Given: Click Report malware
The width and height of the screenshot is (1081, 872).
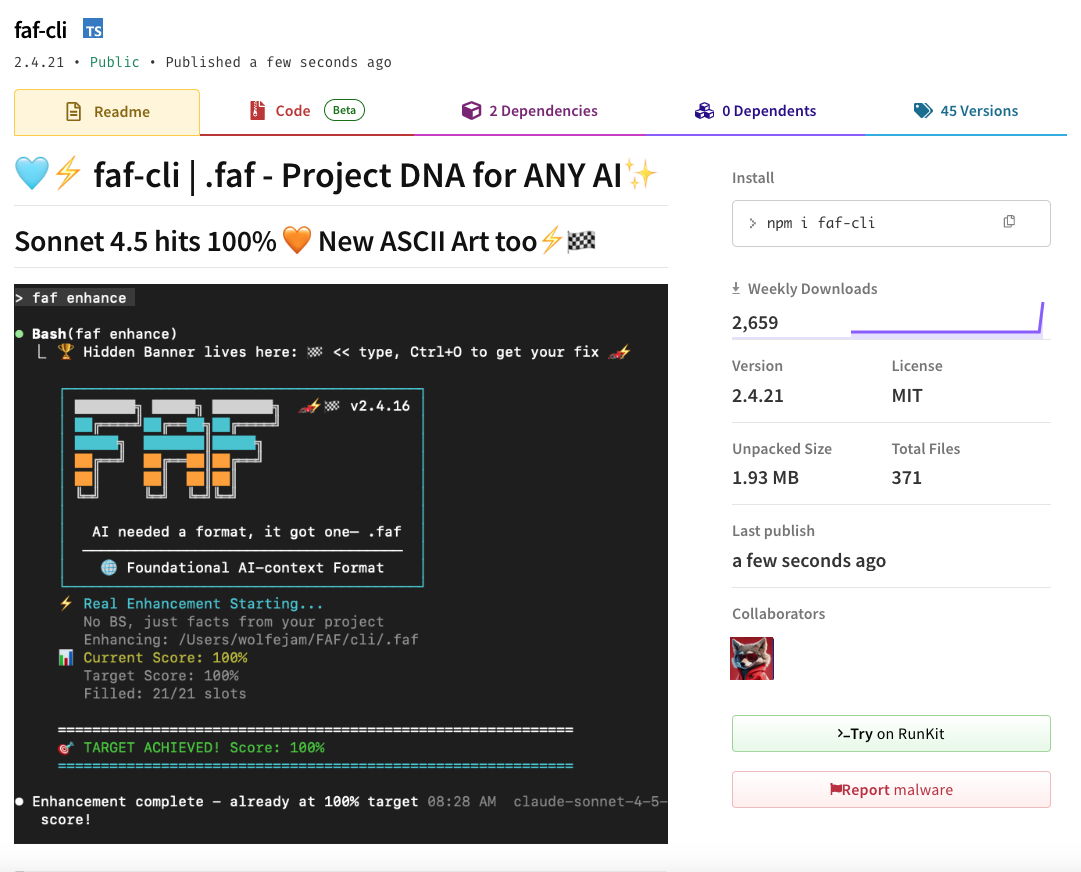Looking at the screenshot, I should tap(890, 790).
